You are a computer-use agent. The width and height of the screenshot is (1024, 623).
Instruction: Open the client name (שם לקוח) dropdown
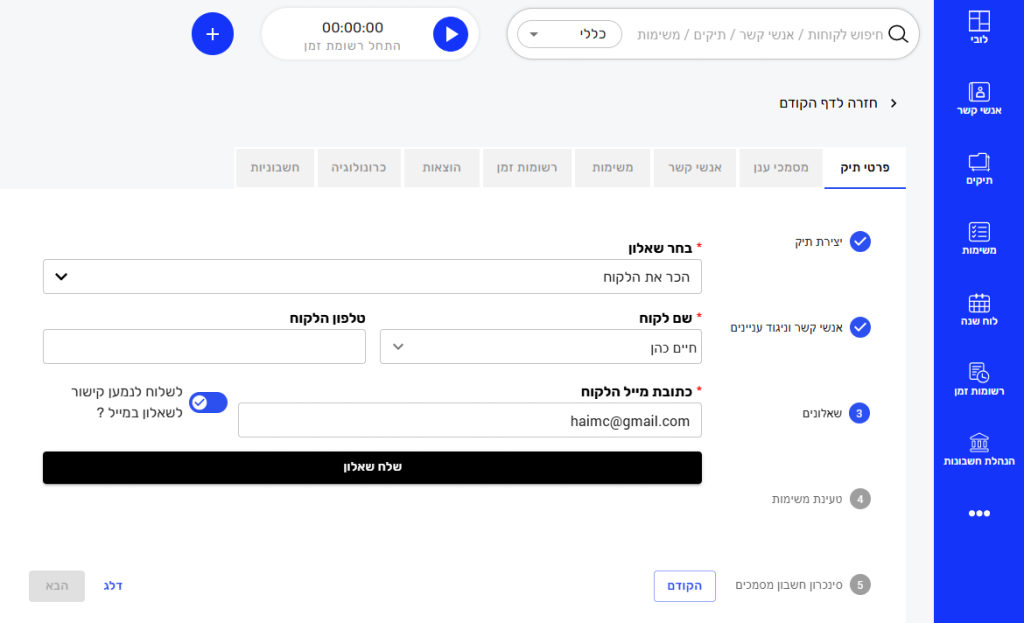pos(540,347)
